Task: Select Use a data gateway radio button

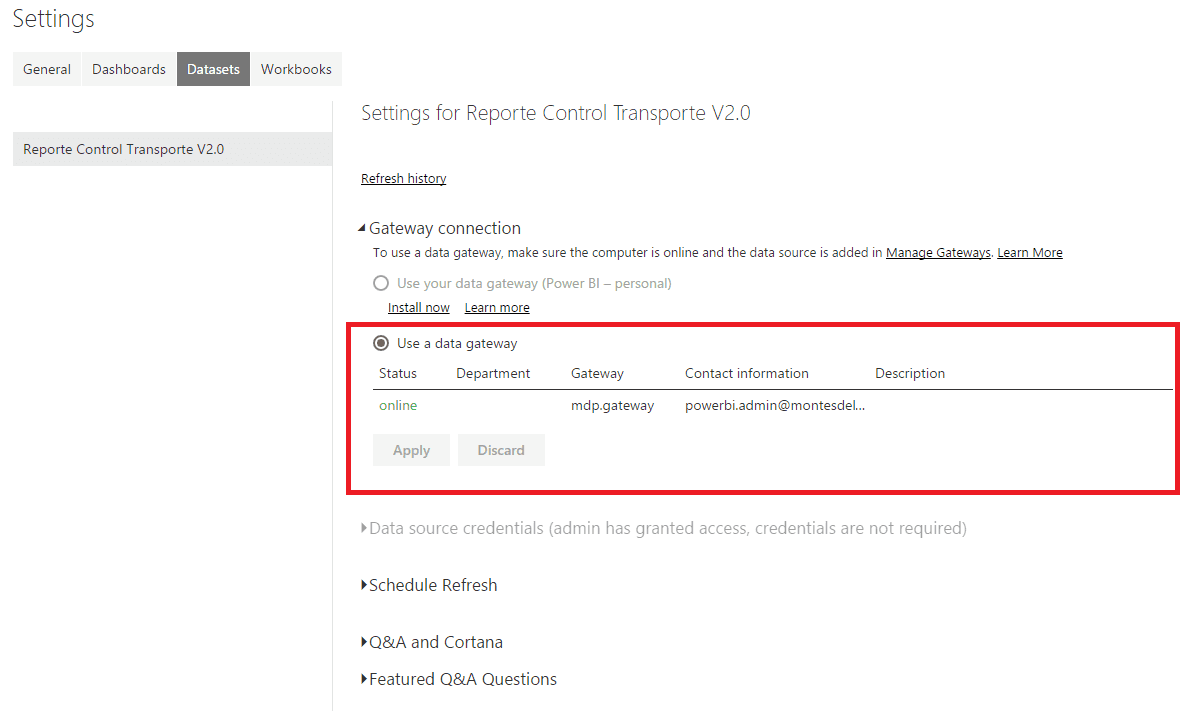Action: point(381,343)
